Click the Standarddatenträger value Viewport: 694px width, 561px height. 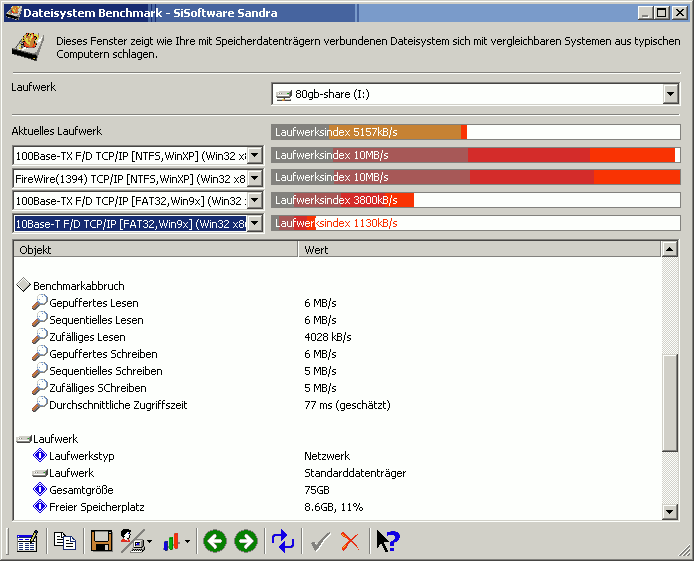pyautogui.click(x=355, y=473)
